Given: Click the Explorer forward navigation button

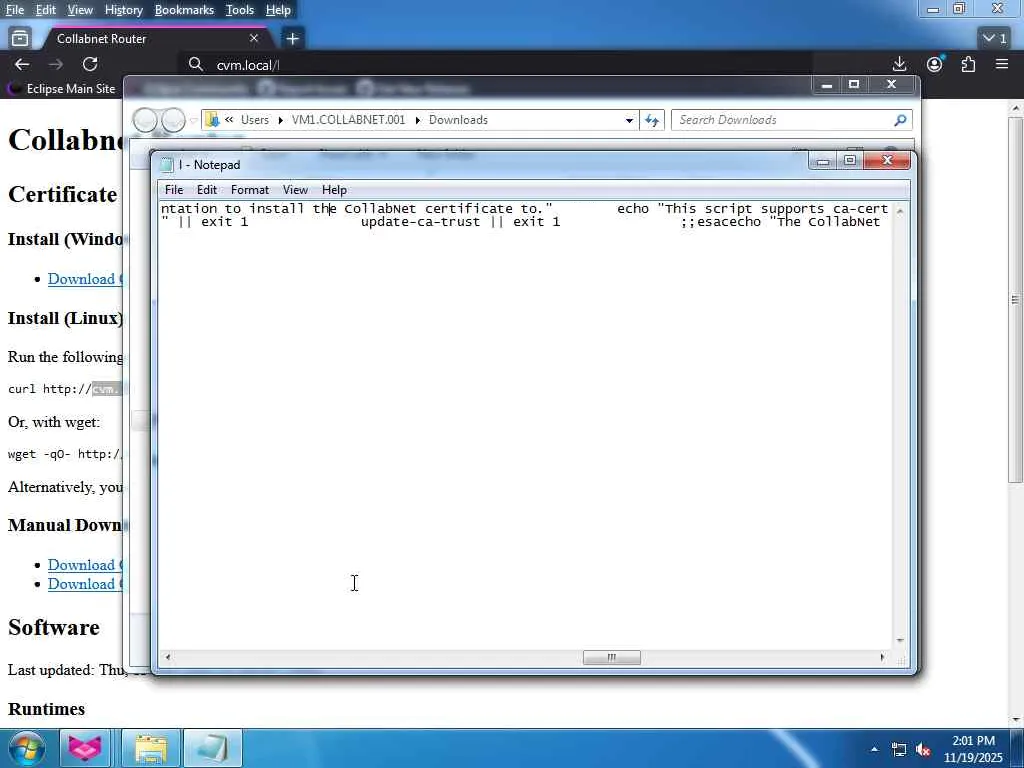Looking at the screenshot, I should click(x=172, y=120).
